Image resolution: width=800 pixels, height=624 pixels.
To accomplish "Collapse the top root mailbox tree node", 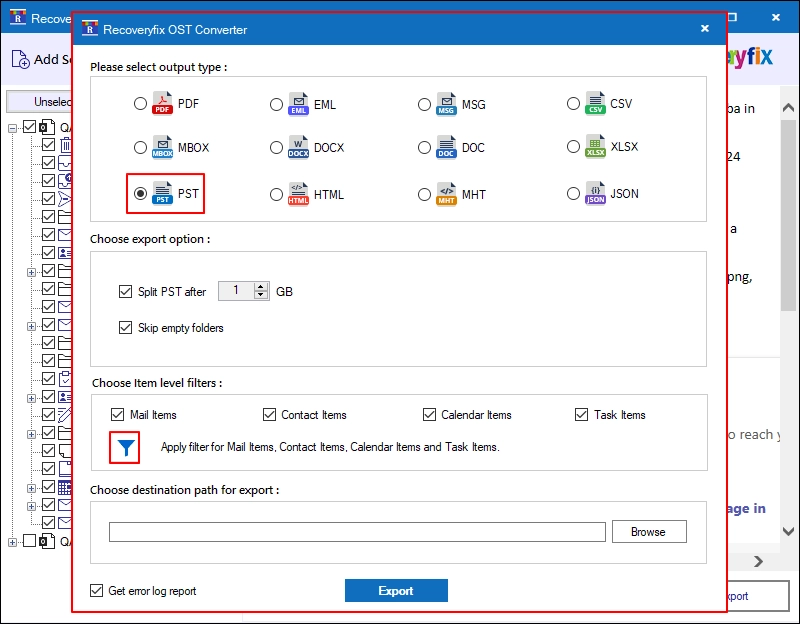I will tap(12, 128).
